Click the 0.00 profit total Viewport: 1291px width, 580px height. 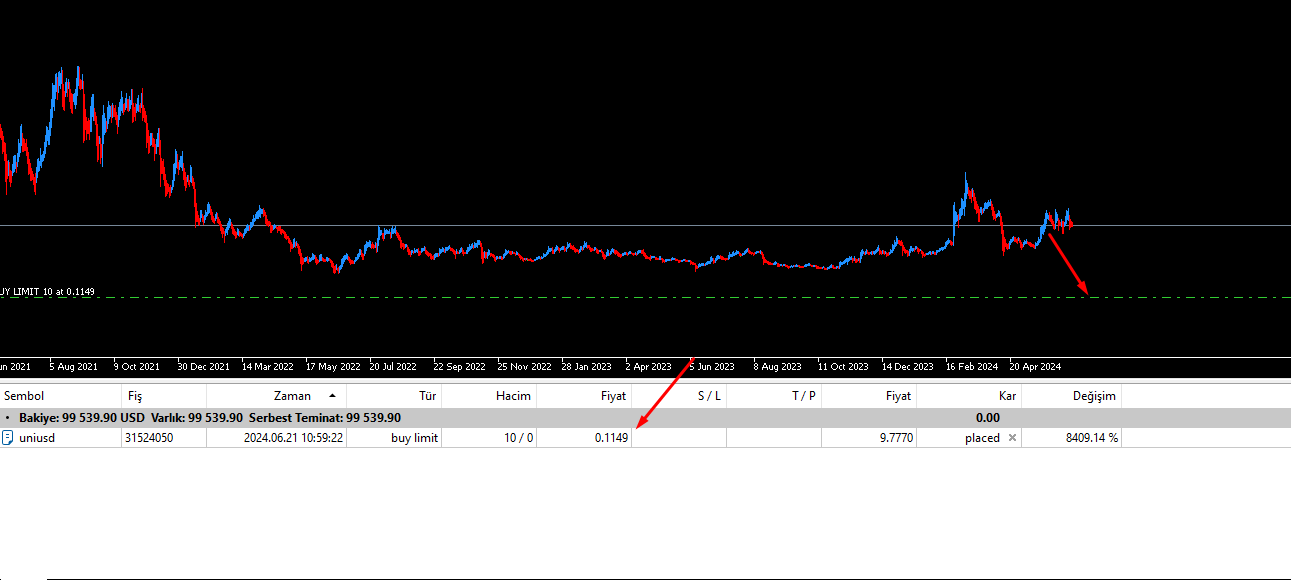(987, 418)
